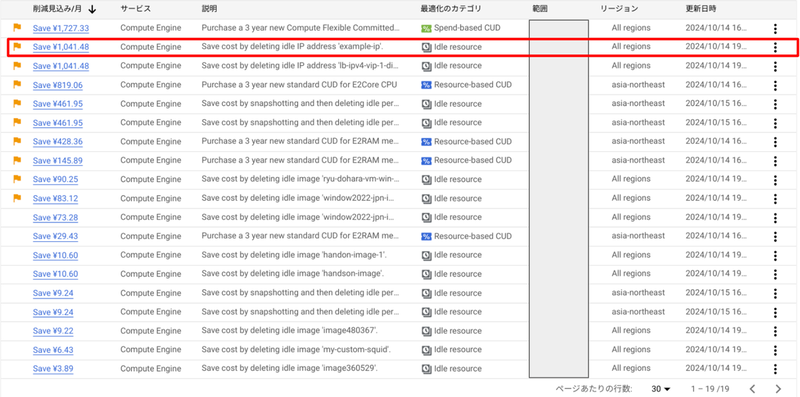The image size is (800, 397).
Task: Open the Save ¥3.89 link
Action: 53,369
